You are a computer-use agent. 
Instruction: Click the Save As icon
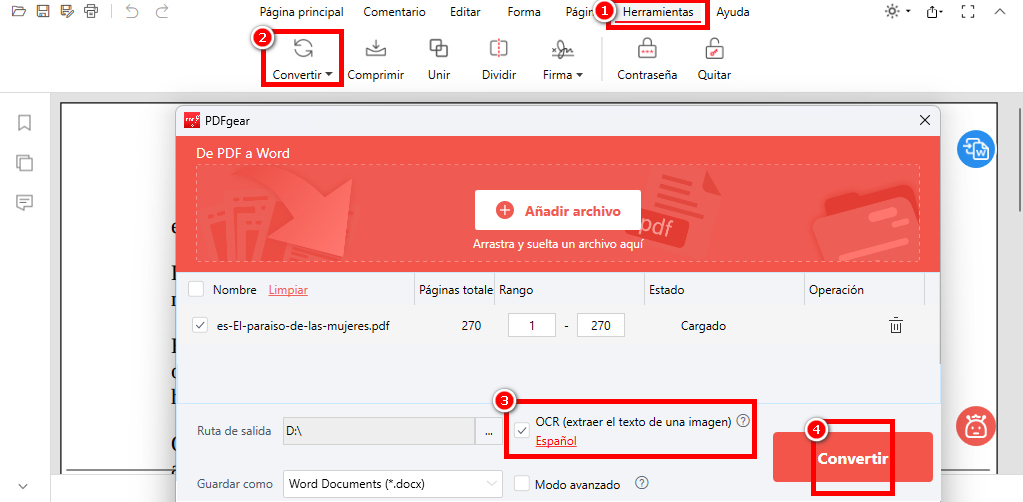click(x=66, y=11)
